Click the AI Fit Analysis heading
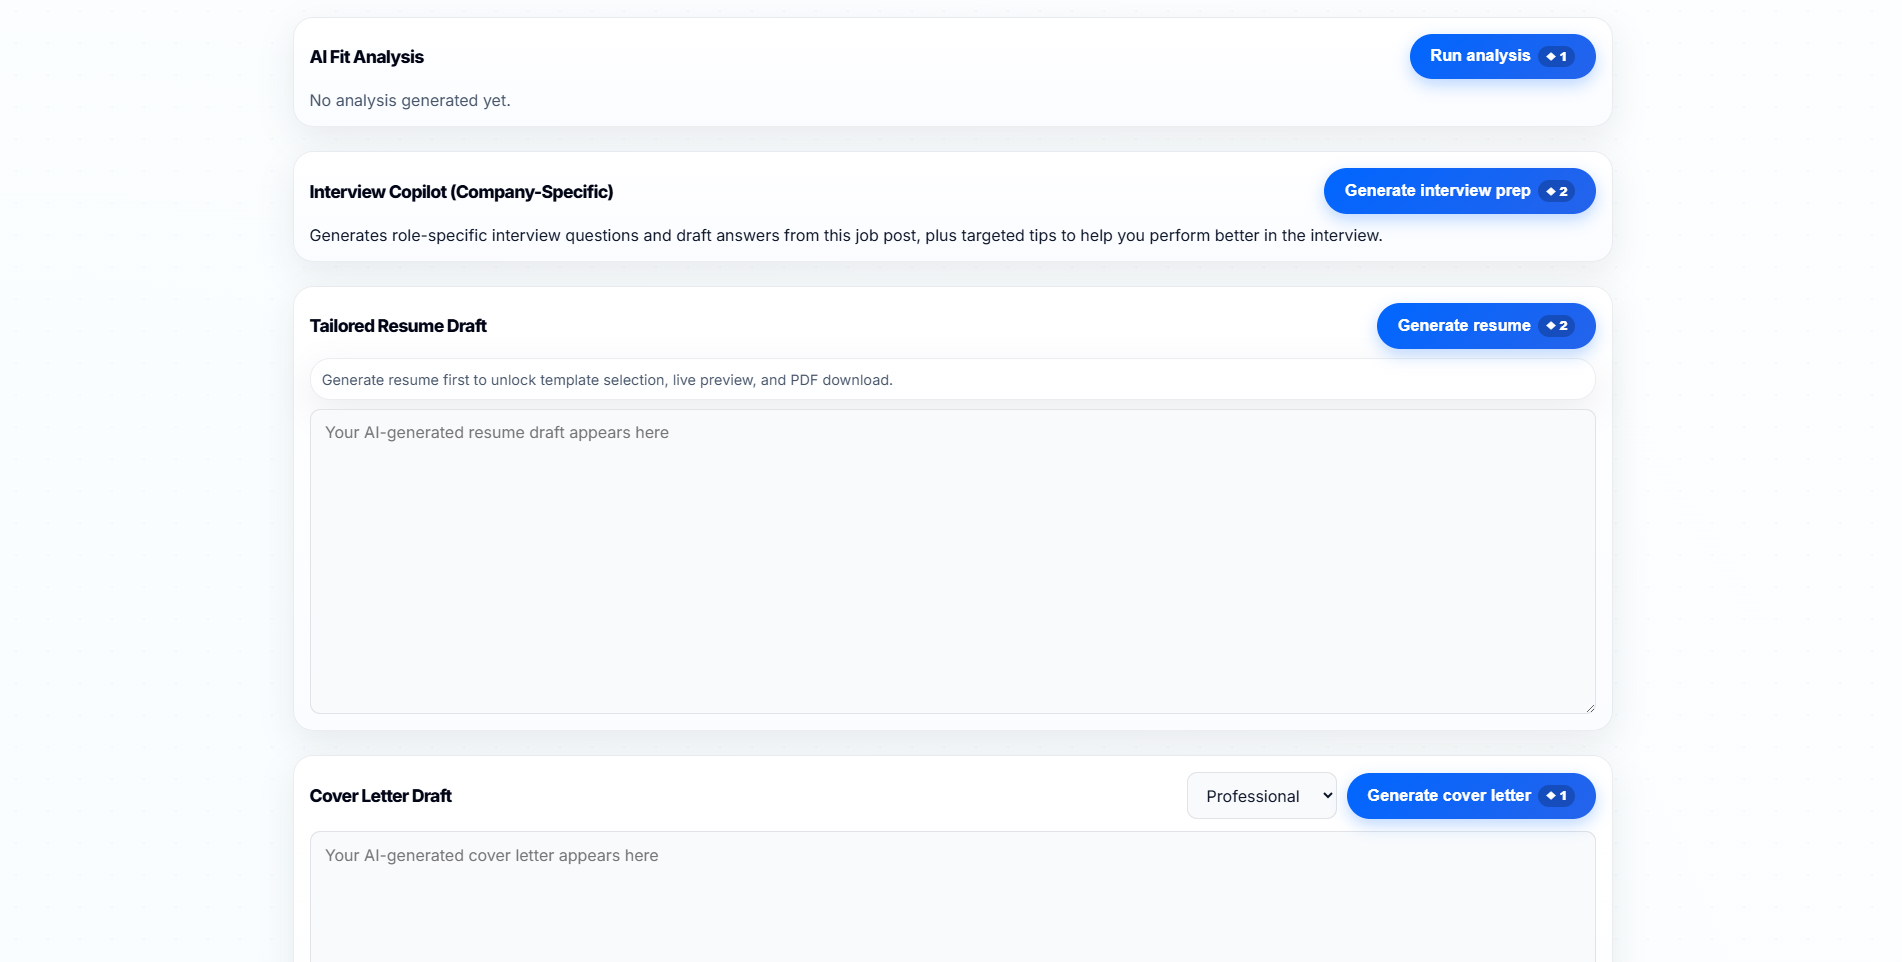Screen dimensions: 1902x962 (367, 57)
